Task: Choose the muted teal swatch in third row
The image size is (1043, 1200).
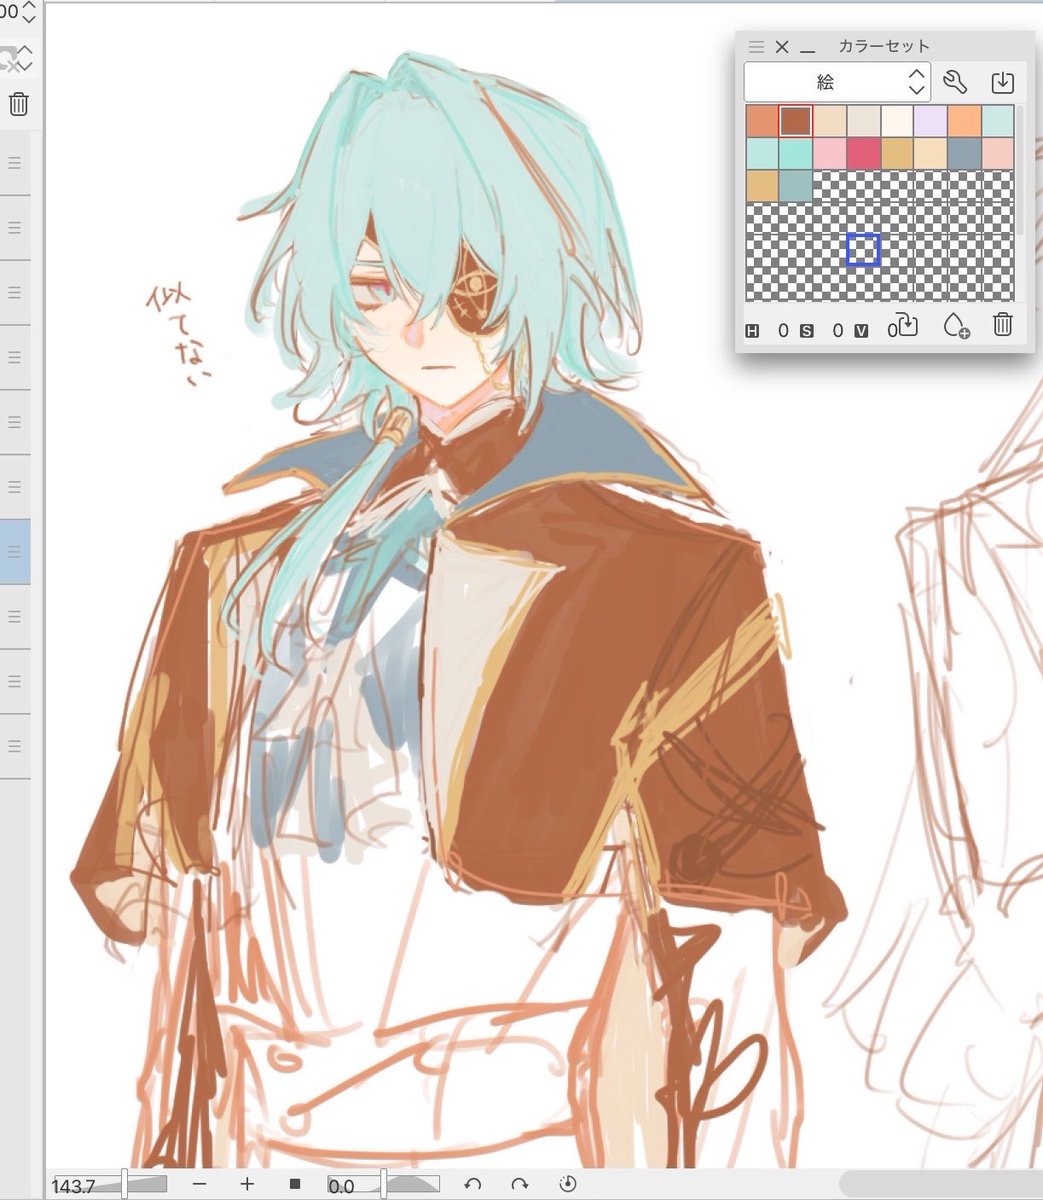Action: click(x=796, y=186)
